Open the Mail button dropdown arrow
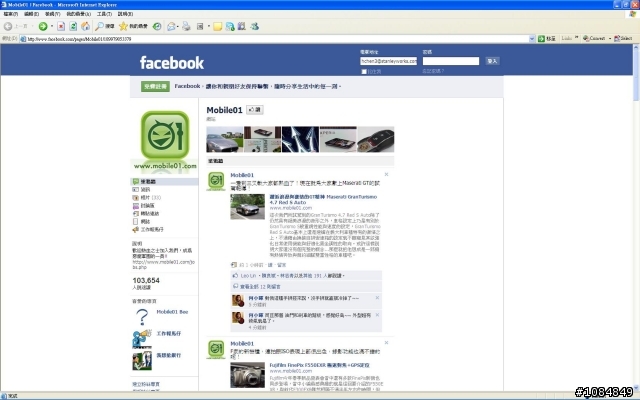 coord(178,26)
